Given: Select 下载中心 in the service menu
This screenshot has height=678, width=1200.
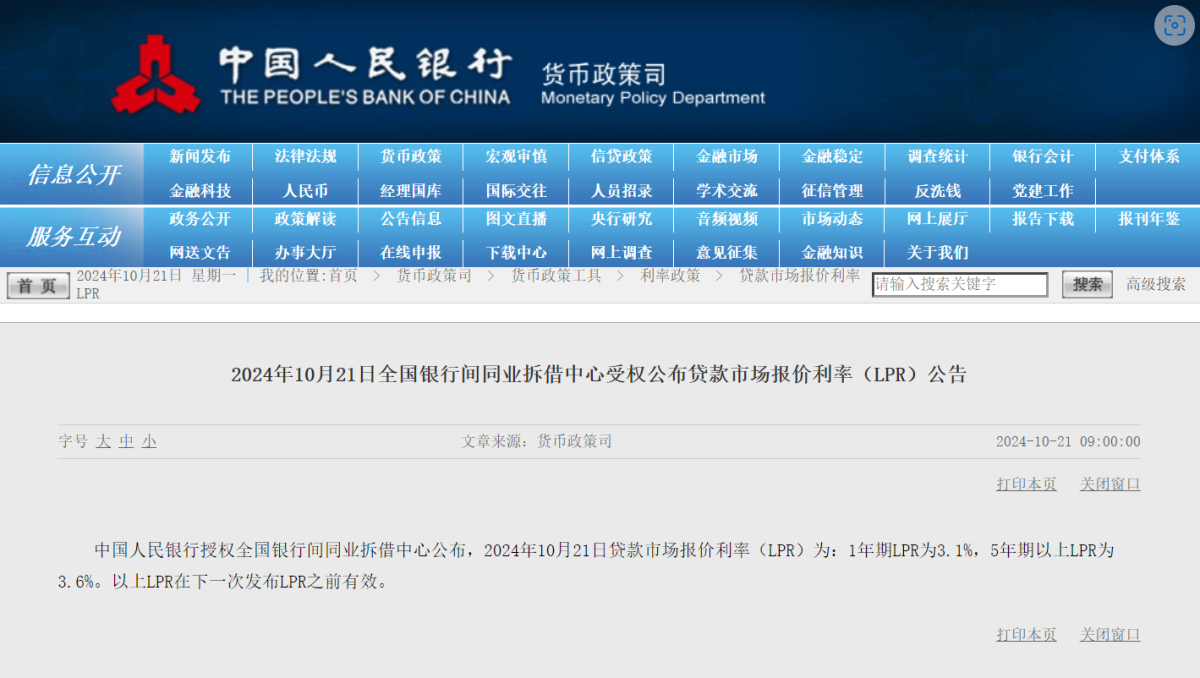Looking at the screenshot, I should 516,253.
